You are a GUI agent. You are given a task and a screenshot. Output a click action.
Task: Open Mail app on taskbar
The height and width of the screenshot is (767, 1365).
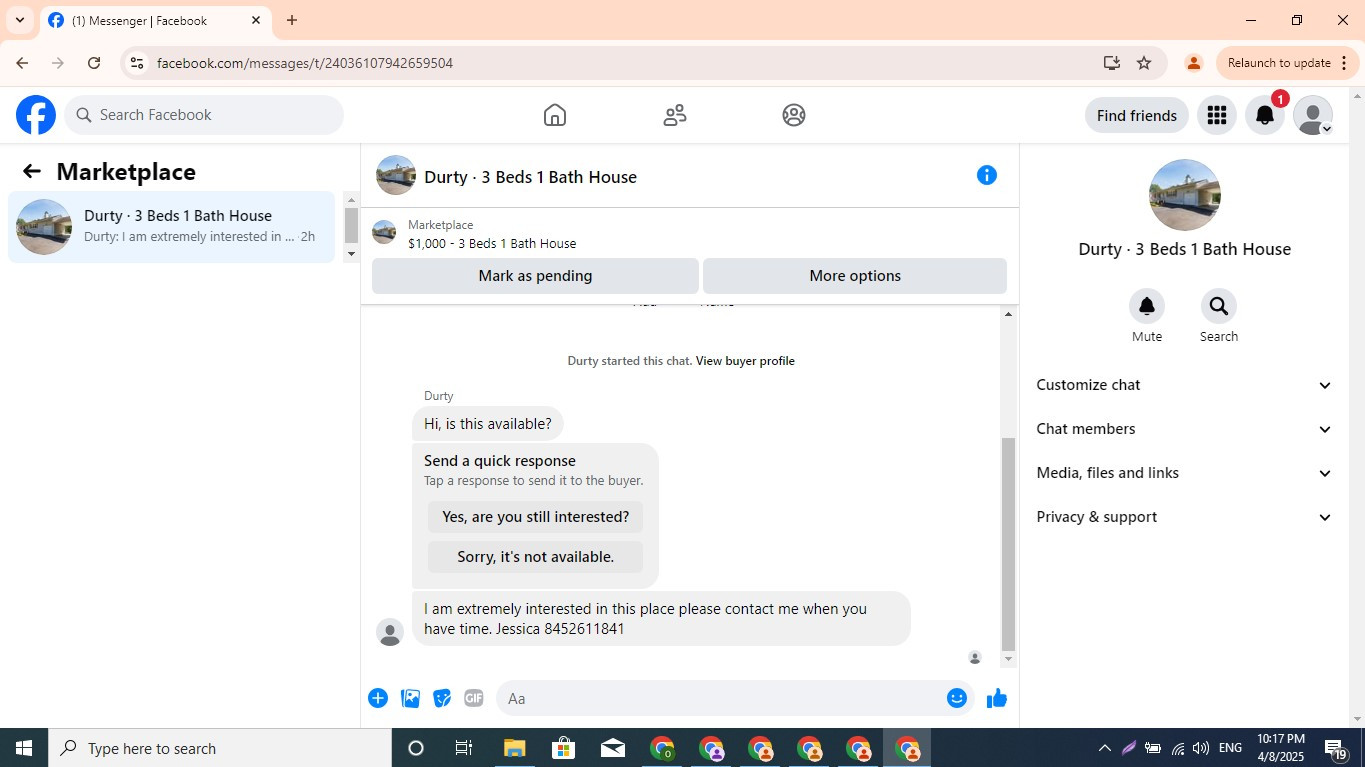point(613,748)
